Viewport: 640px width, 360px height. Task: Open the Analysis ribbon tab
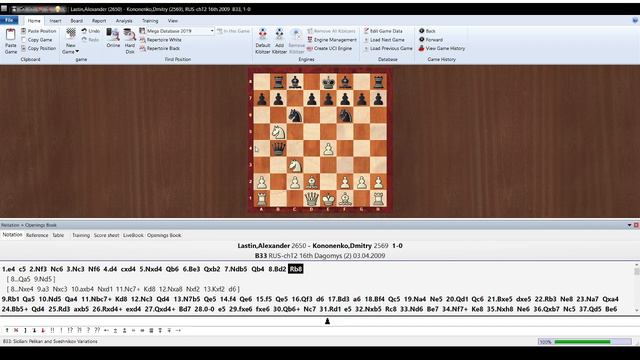coord(124,21)
